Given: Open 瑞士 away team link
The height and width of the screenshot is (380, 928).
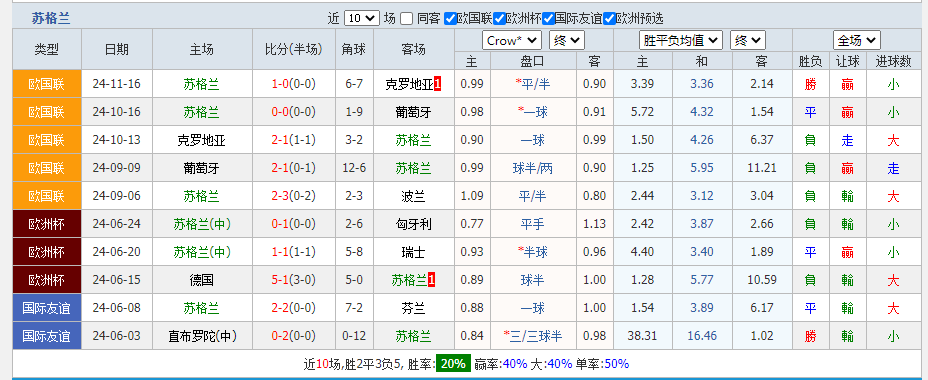Looking at the screenshot, I should coord(414,252).
